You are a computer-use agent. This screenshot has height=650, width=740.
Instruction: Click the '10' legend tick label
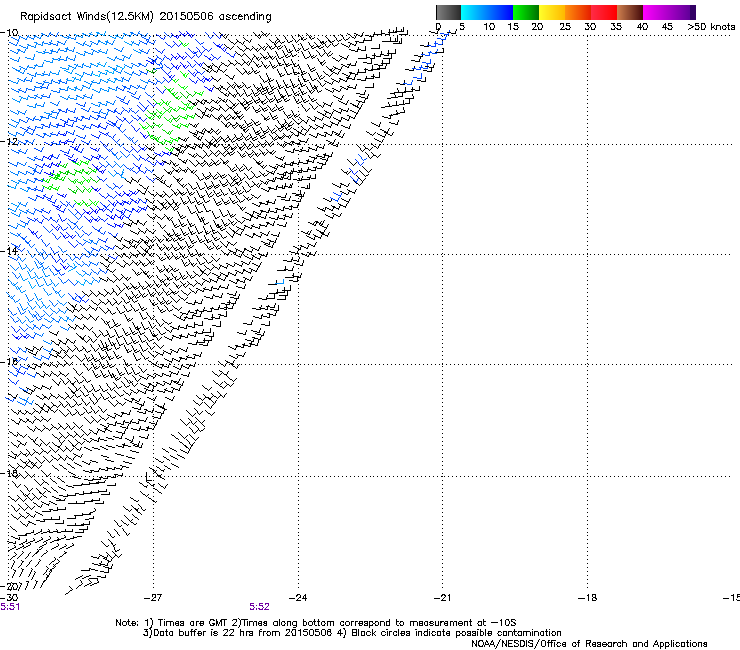pos(489,27)
